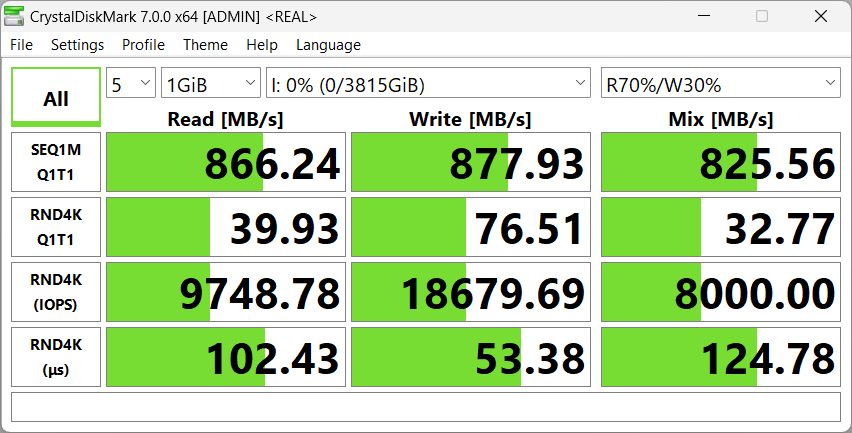The width and height of the screenshot is (852, 433).
Task: Click the Mix [MB/s] column header
Action: coord(721,119)
